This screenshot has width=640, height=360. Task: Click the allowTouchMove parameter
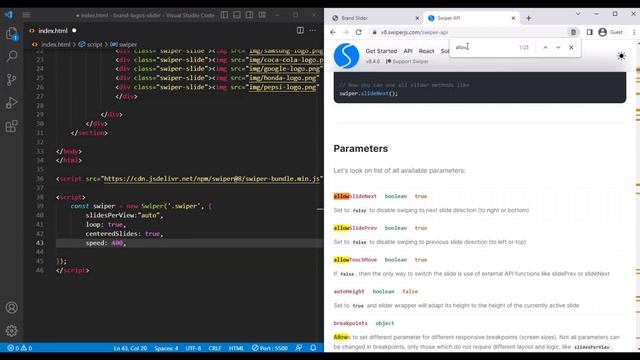[x=355, y=260]
